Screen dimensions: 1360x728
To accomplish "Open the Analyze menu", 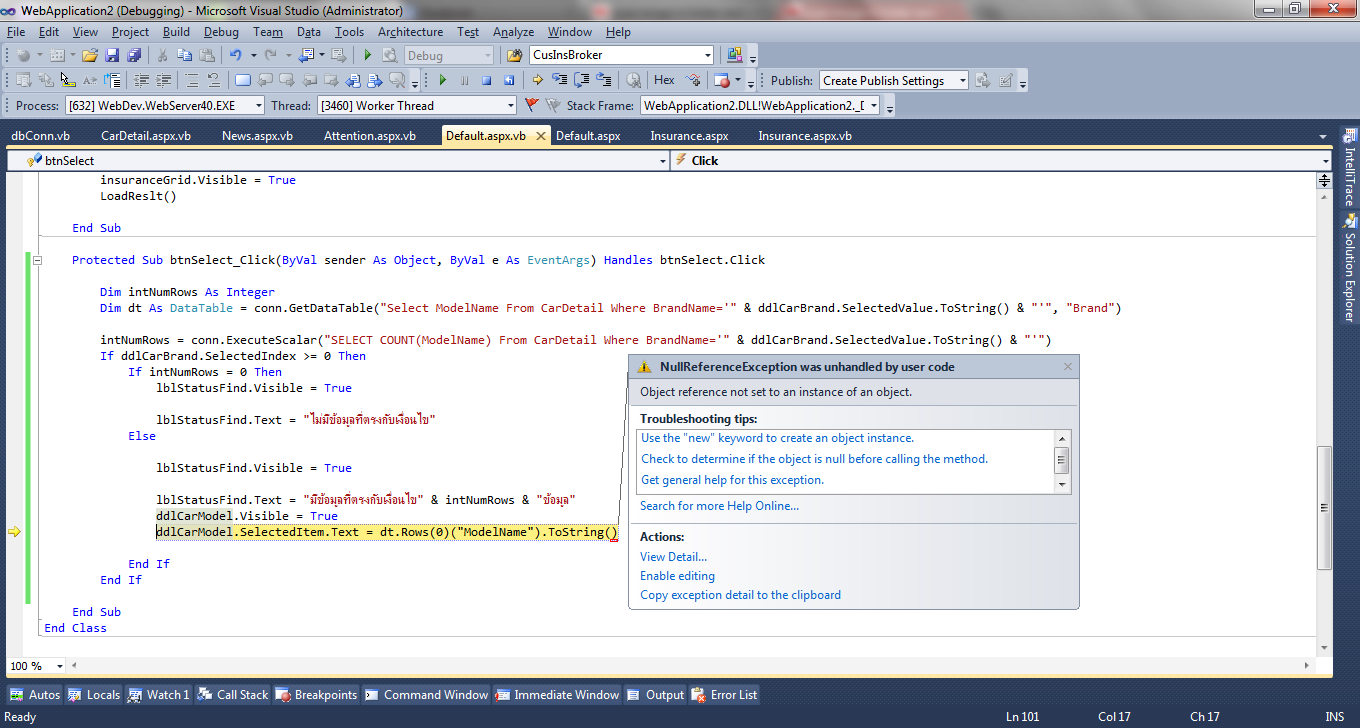I will [x=513, y=32].
